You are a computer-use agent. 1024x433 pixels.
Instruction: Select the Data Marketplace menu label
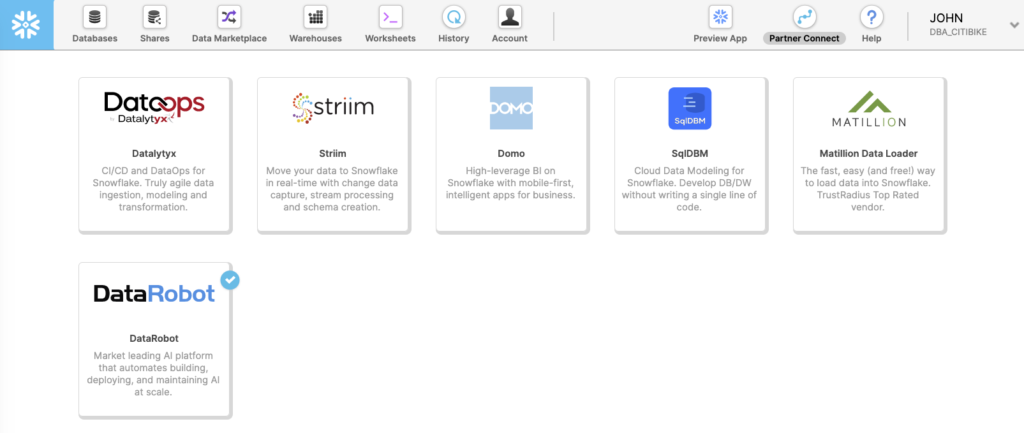229,39
